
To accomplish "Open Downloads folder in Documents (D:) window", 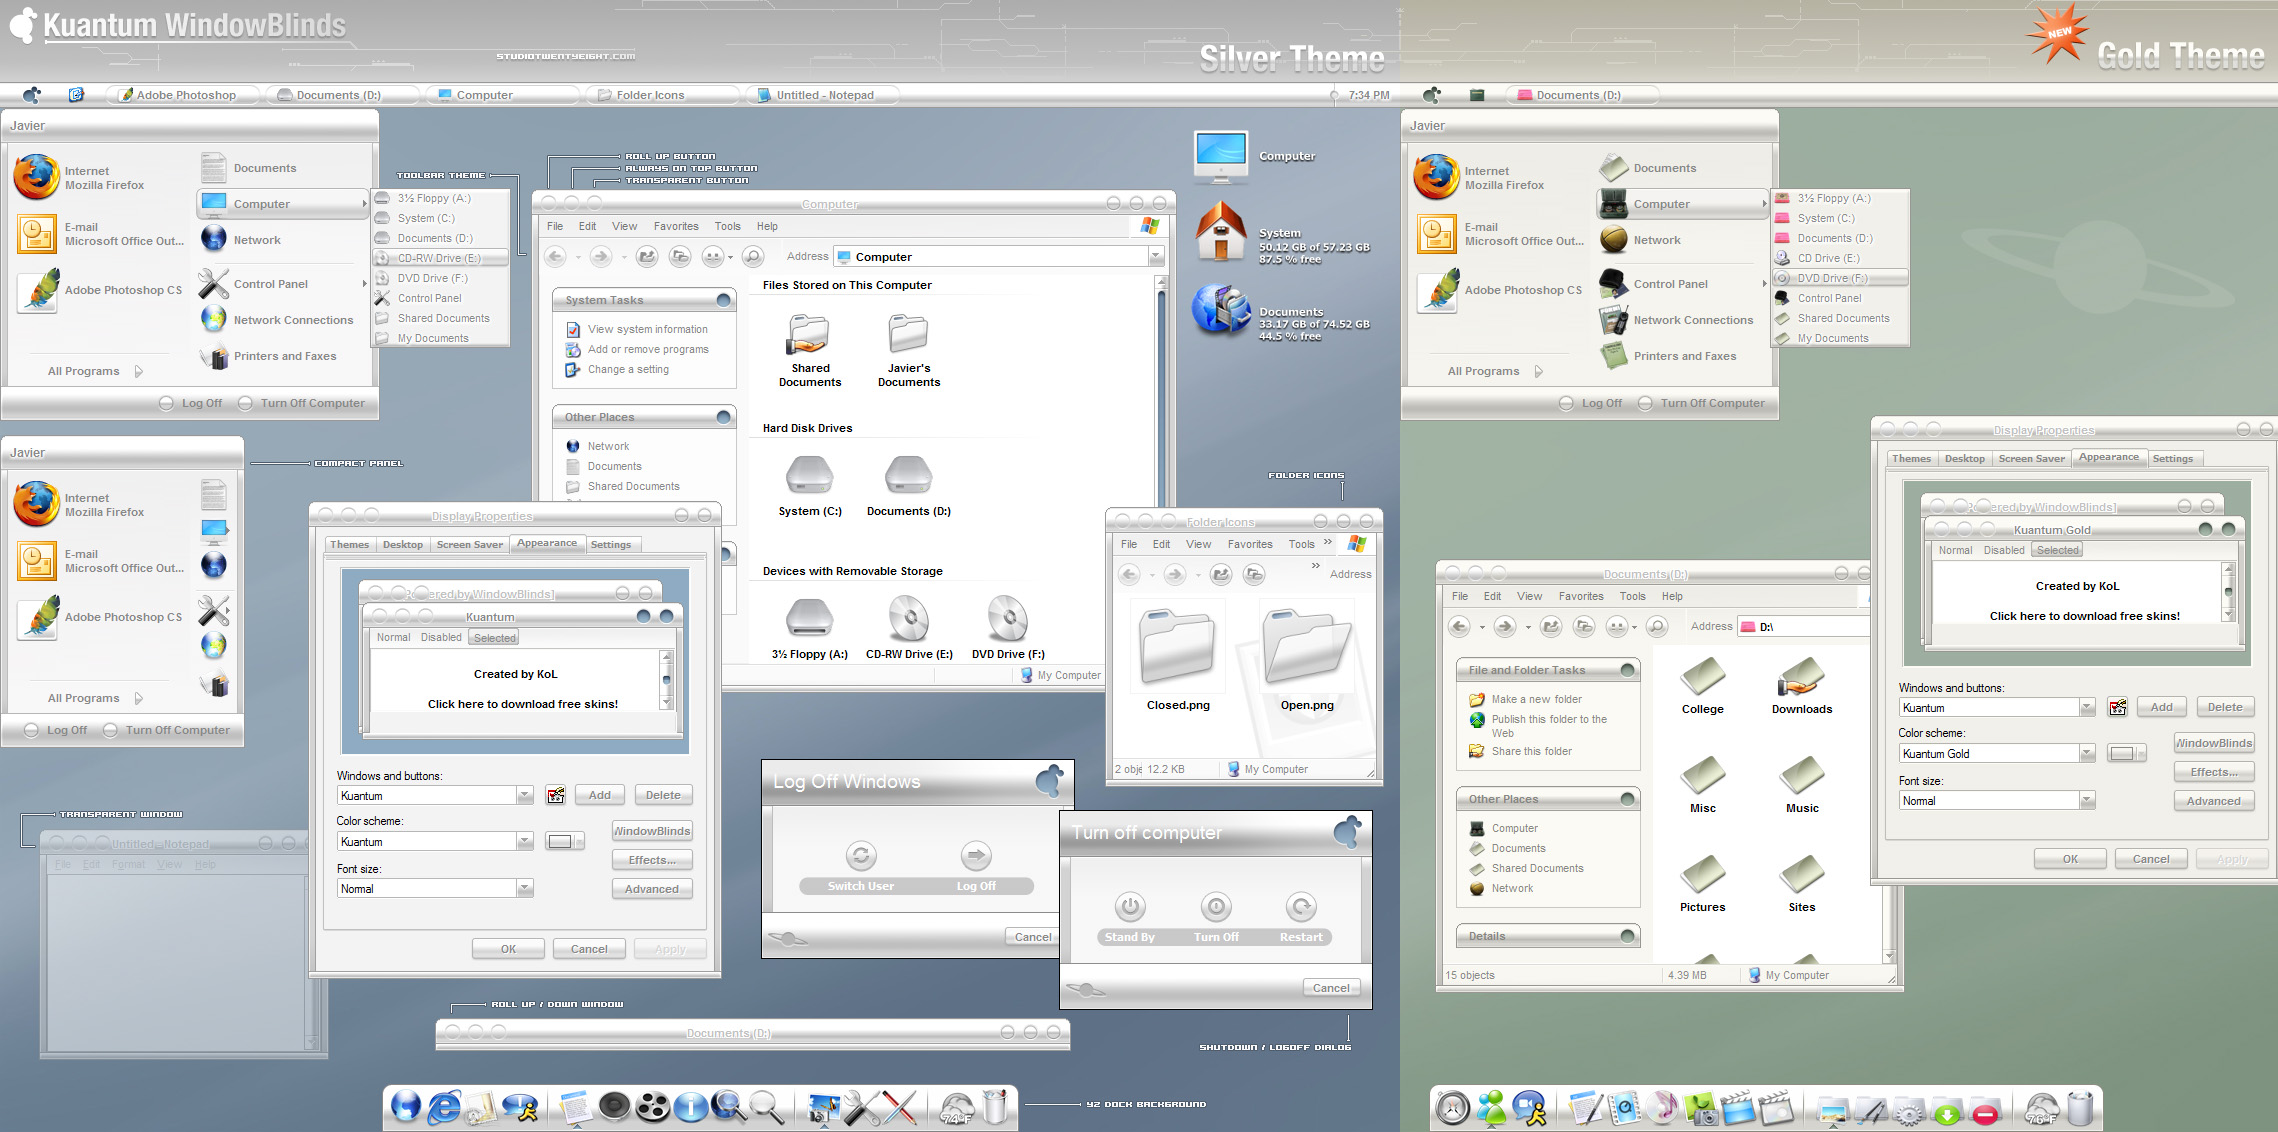I will tap(1802, 686).
